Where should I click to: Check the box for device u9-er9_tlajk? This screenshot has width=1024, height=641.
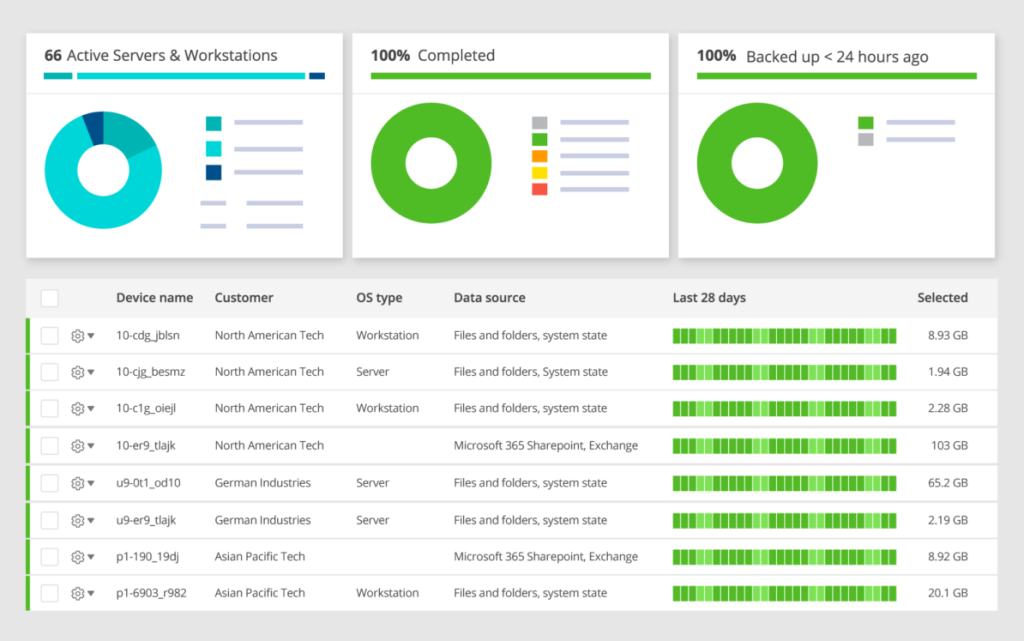coord(50,520)
